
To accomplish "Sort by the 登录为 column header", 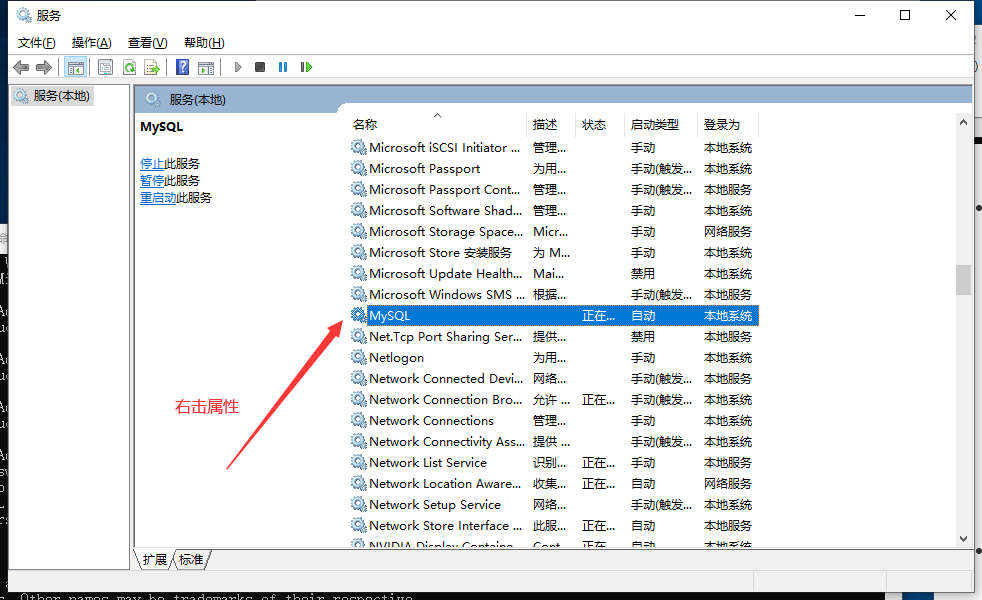I will point(728,124).
